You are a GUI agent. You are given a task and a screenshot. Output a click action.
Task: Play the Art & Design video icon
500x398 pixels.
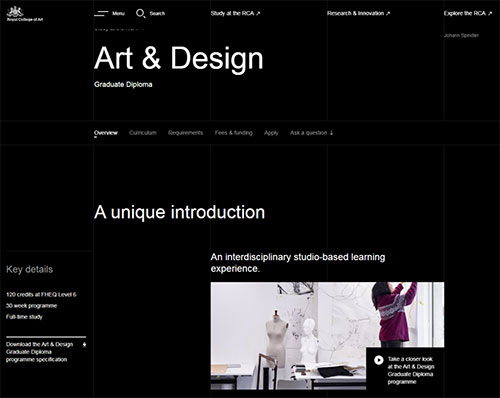(x=379, y=360)
